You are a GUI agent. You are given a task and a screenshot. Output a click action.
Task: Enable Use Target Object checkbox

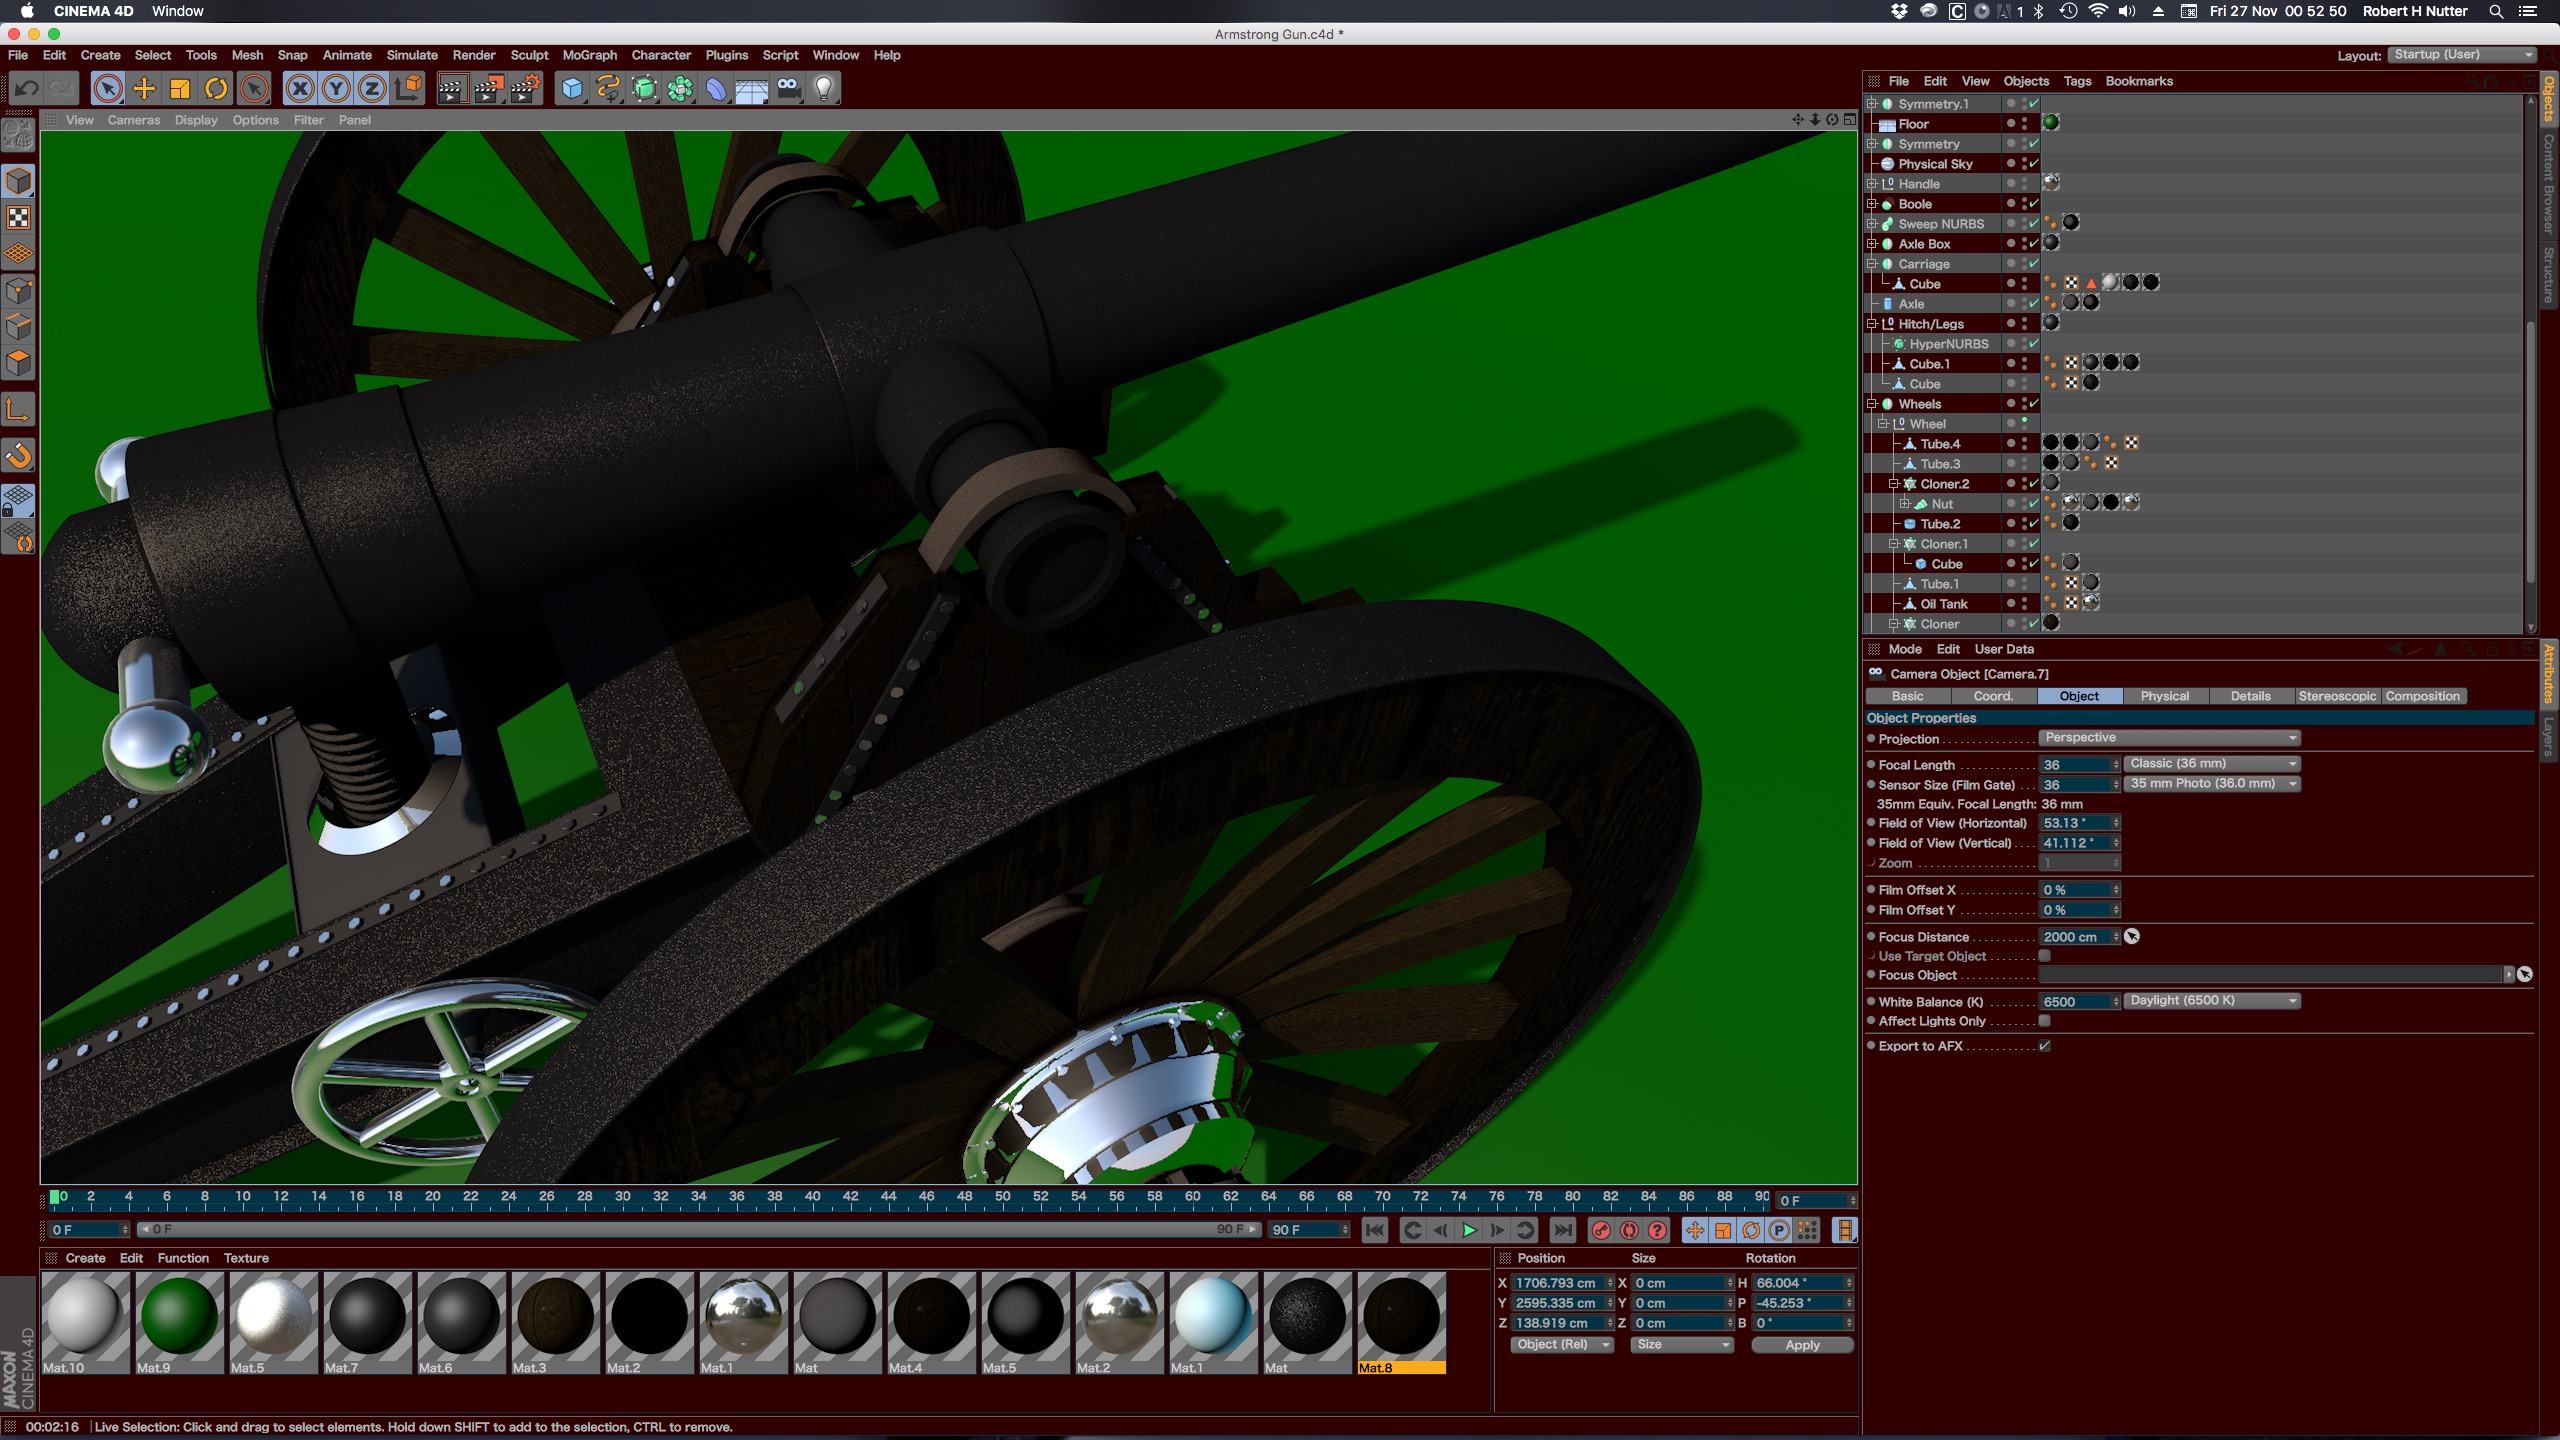point(2045,957)
